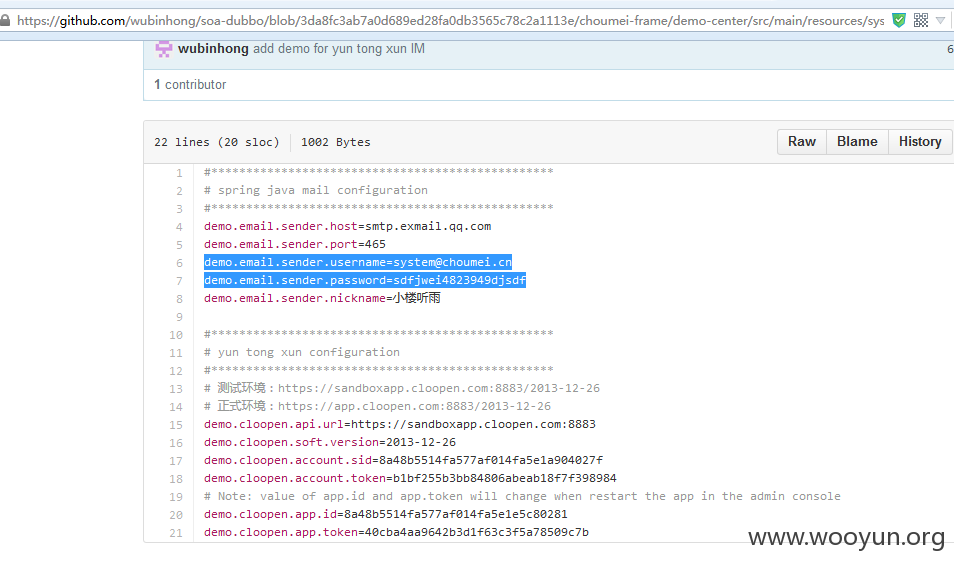Click the demo.cloopen.api.url line

tap(400, 424)
